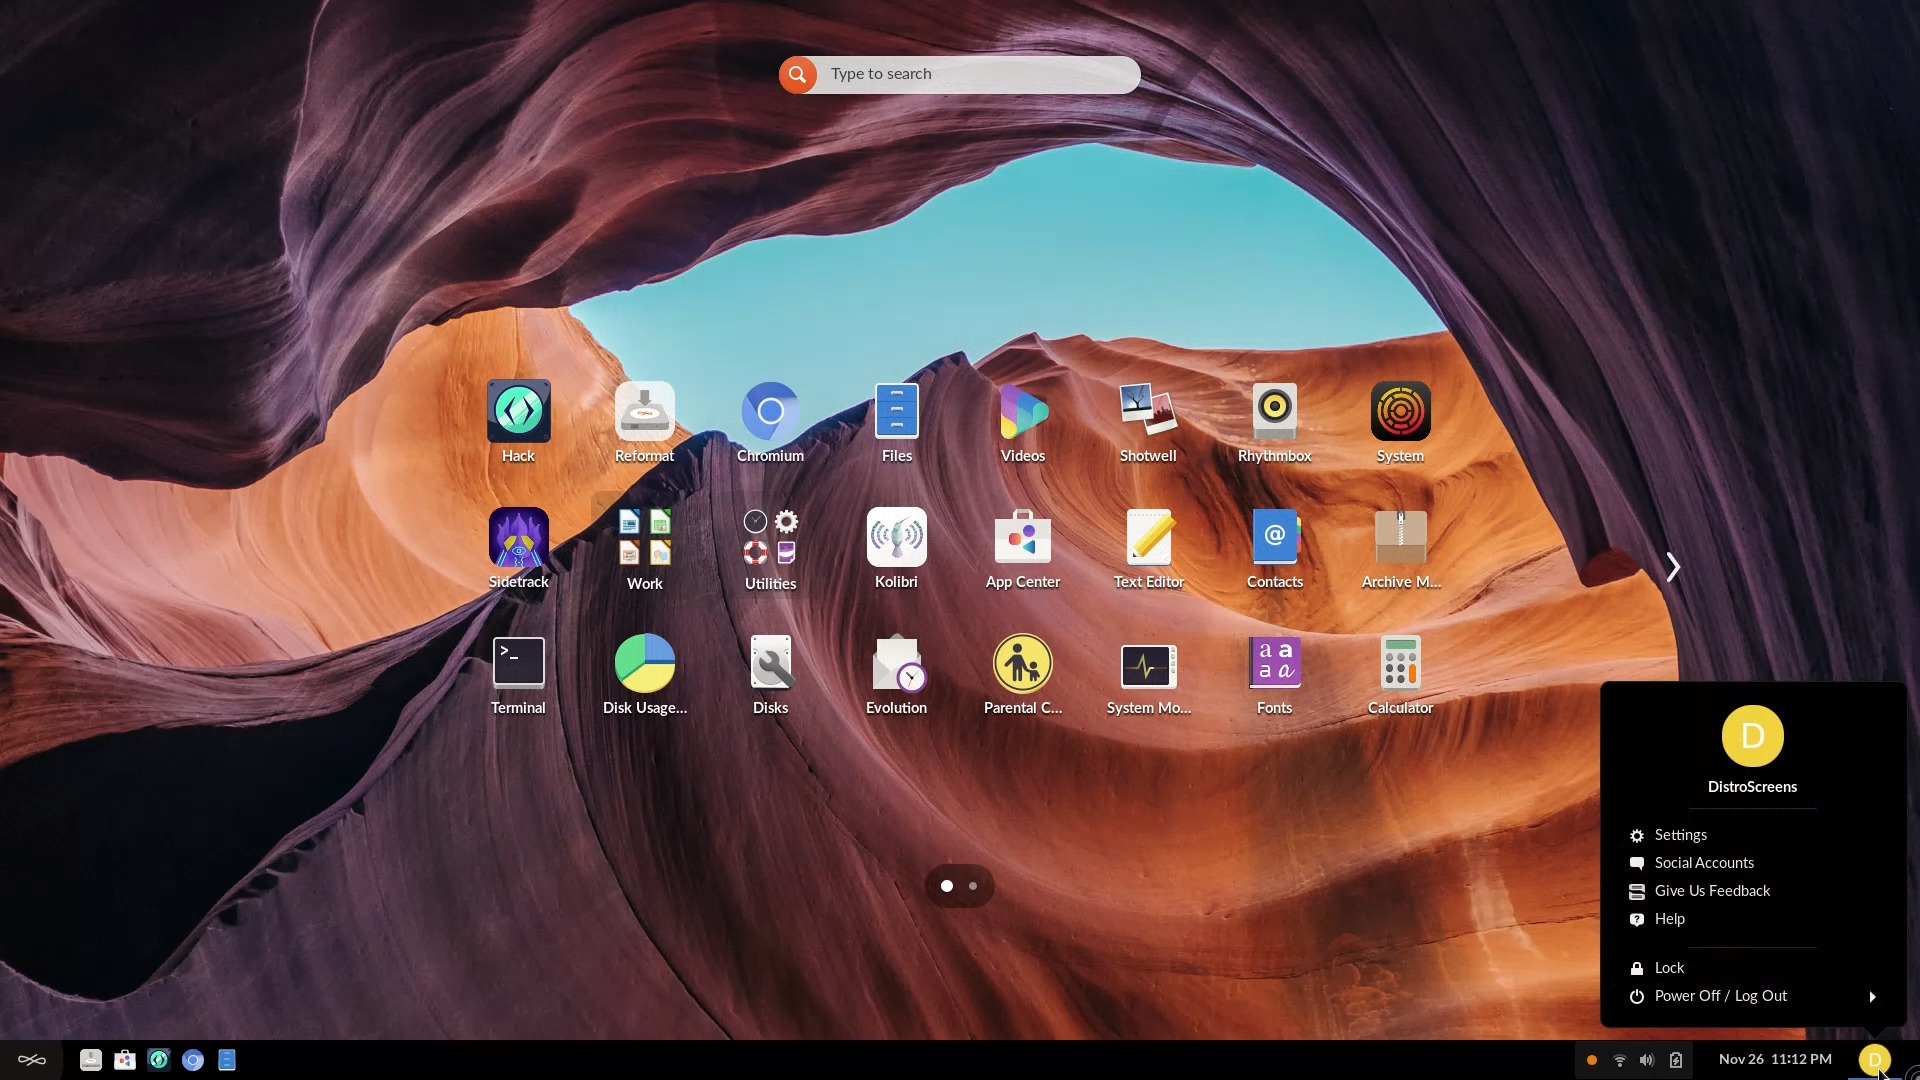Select first app grid page indicator dot
1920x1080 pixels.
946,886
